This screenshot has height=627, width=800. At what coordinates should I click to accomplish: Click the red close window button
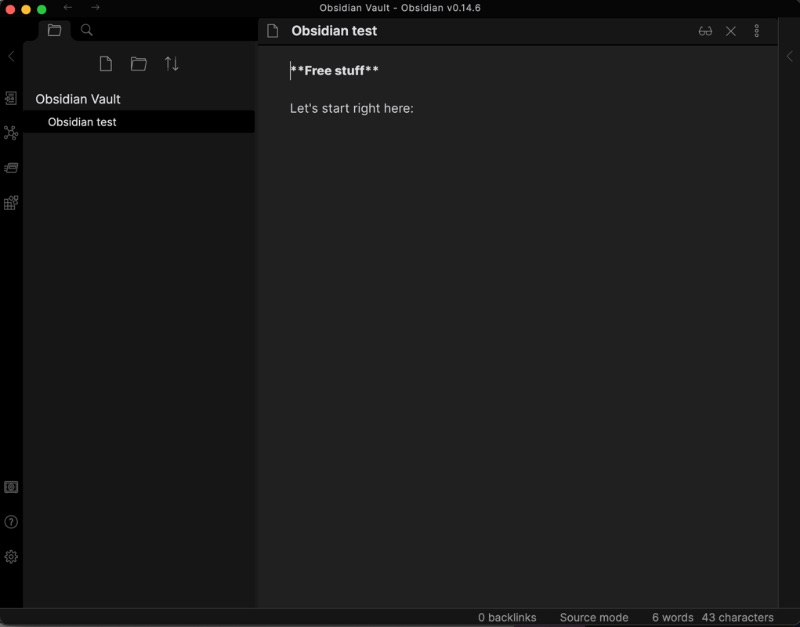click(x=10, y=9)
